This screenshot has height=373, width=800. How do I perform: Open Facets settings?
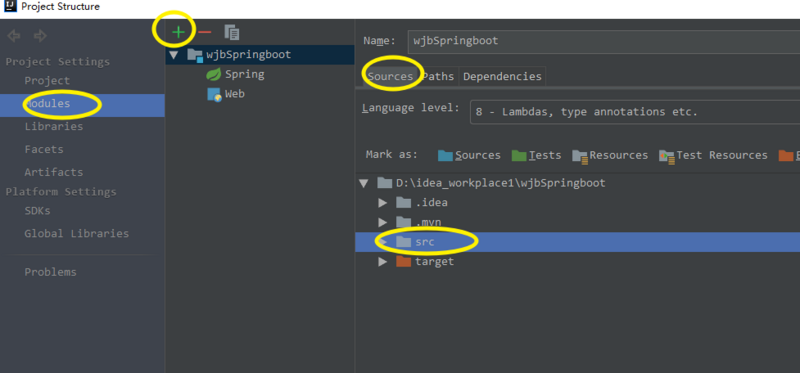(x=44, y=150)
